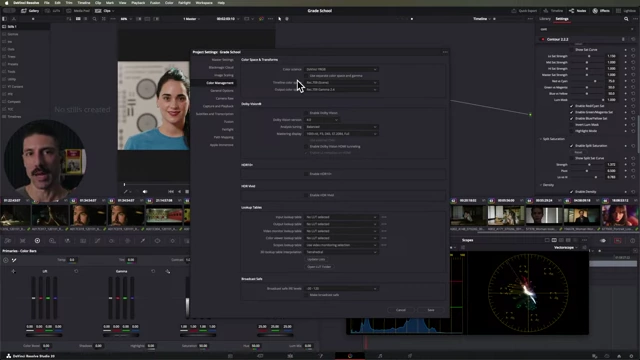
Task: Open the Input lookup table dropdown
Action: (341, 217)
